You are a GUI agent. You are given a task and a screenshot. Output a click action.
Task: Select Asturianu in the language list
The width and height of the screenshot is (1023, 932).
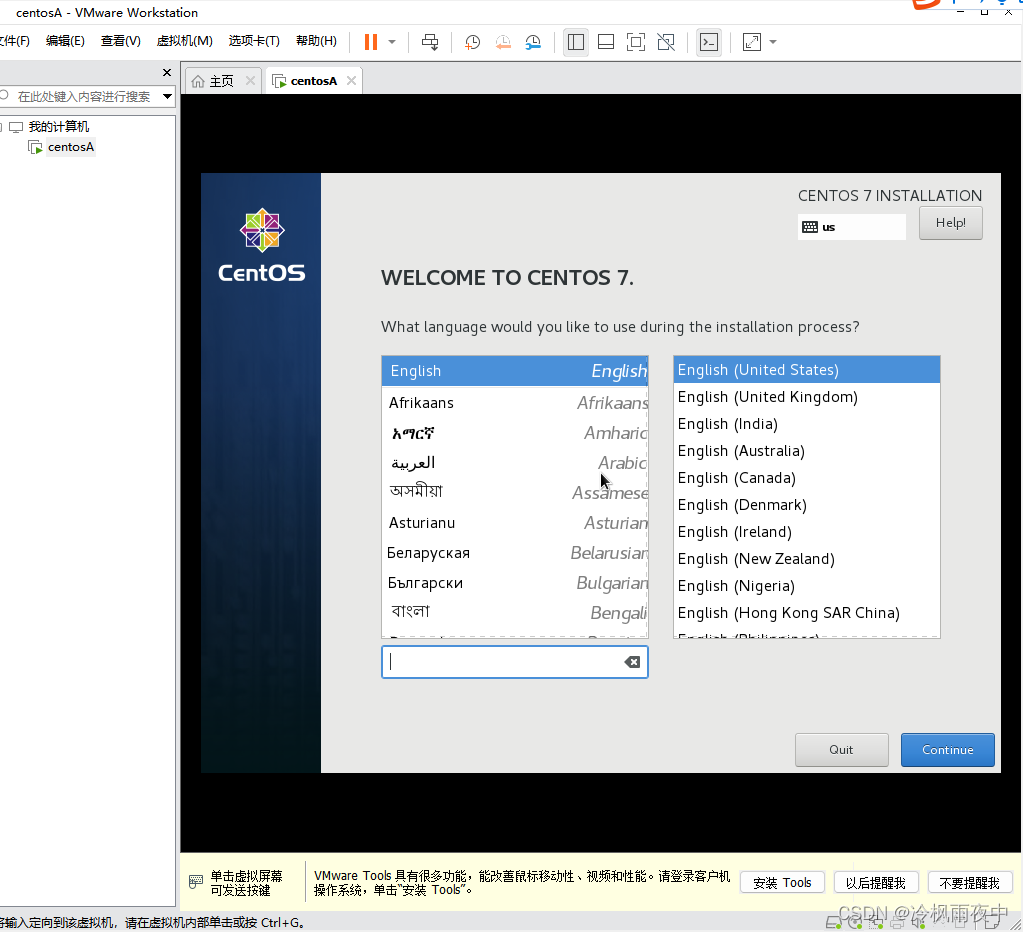(515, 523)
